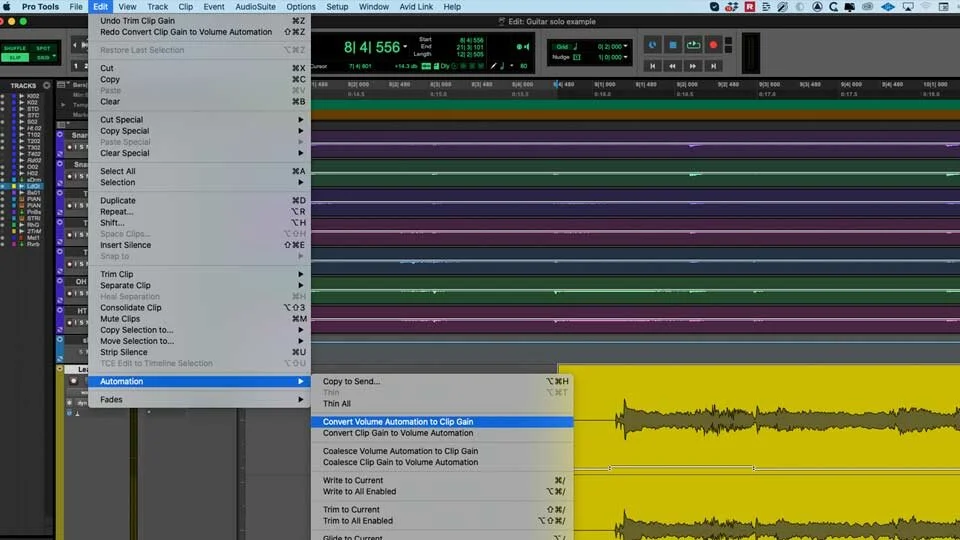Choose Mute Clips command
The width and height of the screenshot is (960, 540).
click(200, 318)
